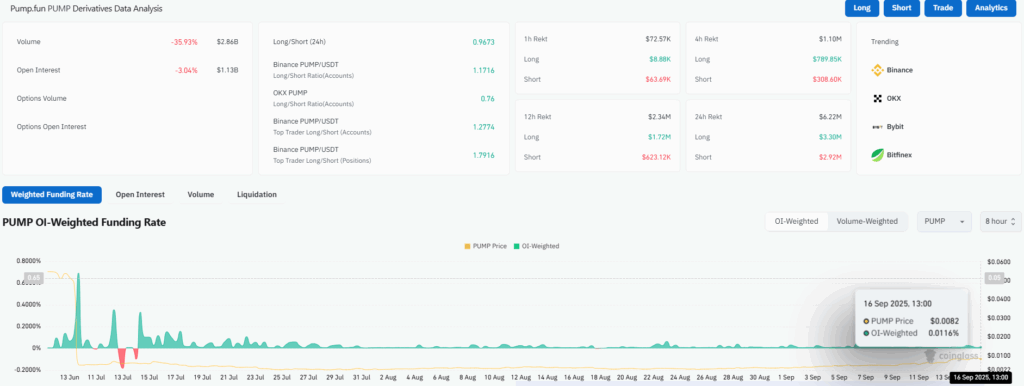Click the PUMP OI-Weighted Funding Rate heading

click(x=84, y=222)
